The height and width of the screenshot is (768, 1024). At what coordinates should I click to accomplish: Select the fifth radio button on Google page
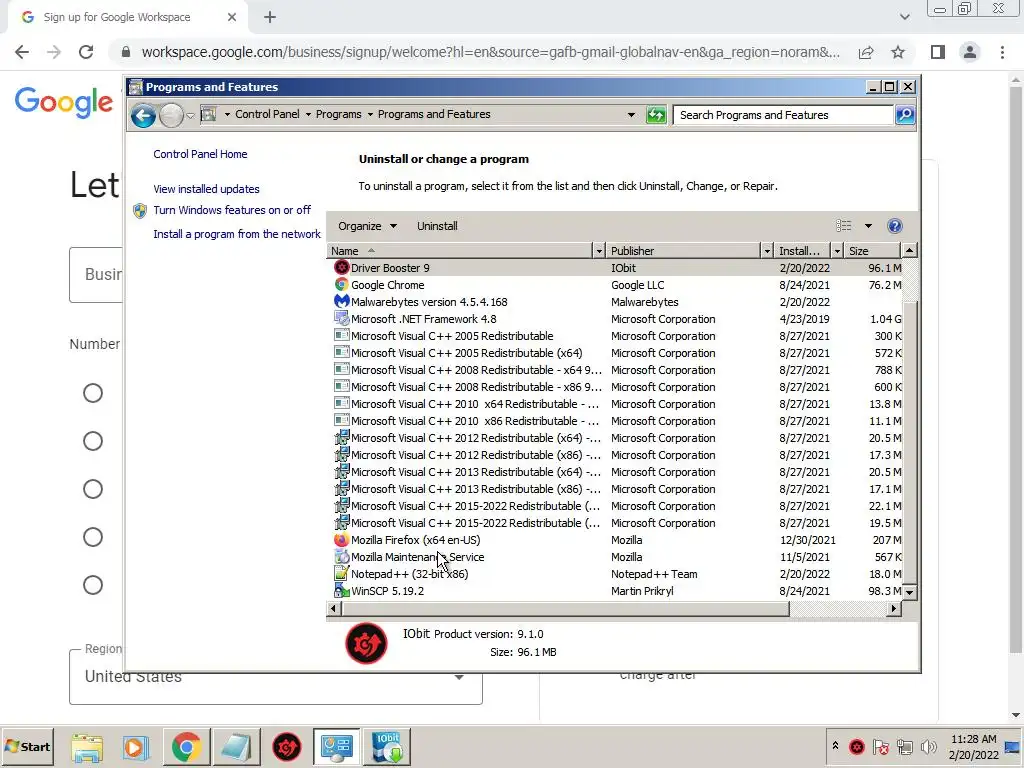pyautogui.click(x=93, y=585)
